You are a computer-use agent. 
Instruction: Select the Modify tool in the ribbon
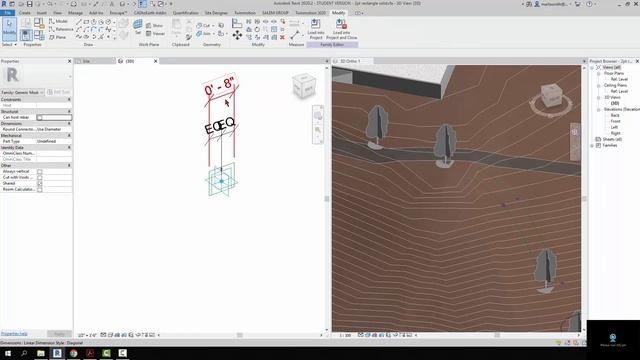pyautogui.click(x=9, y=29)
